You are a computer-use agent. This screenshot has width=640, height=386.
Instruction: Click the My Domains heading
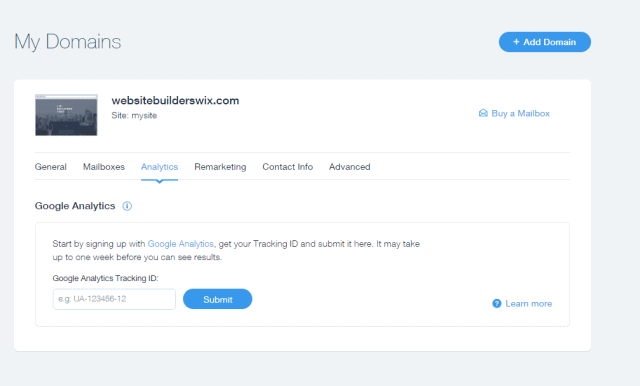(x=68, y=42)
